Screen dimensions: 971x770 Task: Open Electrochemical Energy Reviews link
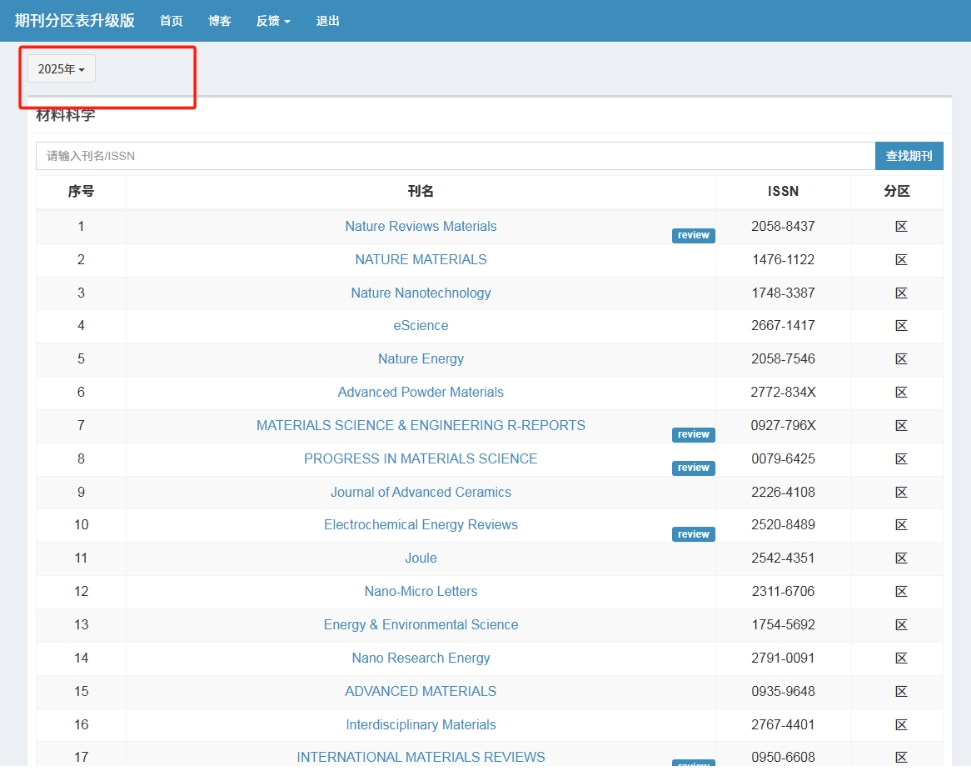pyautogui.click(x=420, y=525)
